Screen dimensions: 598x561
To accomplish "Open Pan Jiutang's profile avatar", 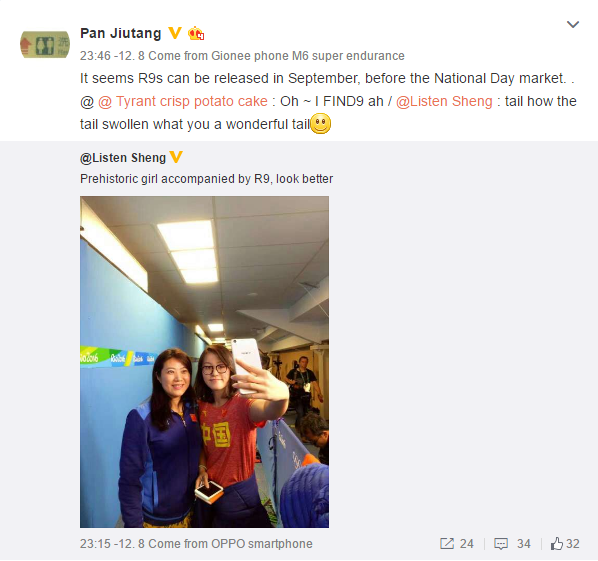I will pos(45,45).
